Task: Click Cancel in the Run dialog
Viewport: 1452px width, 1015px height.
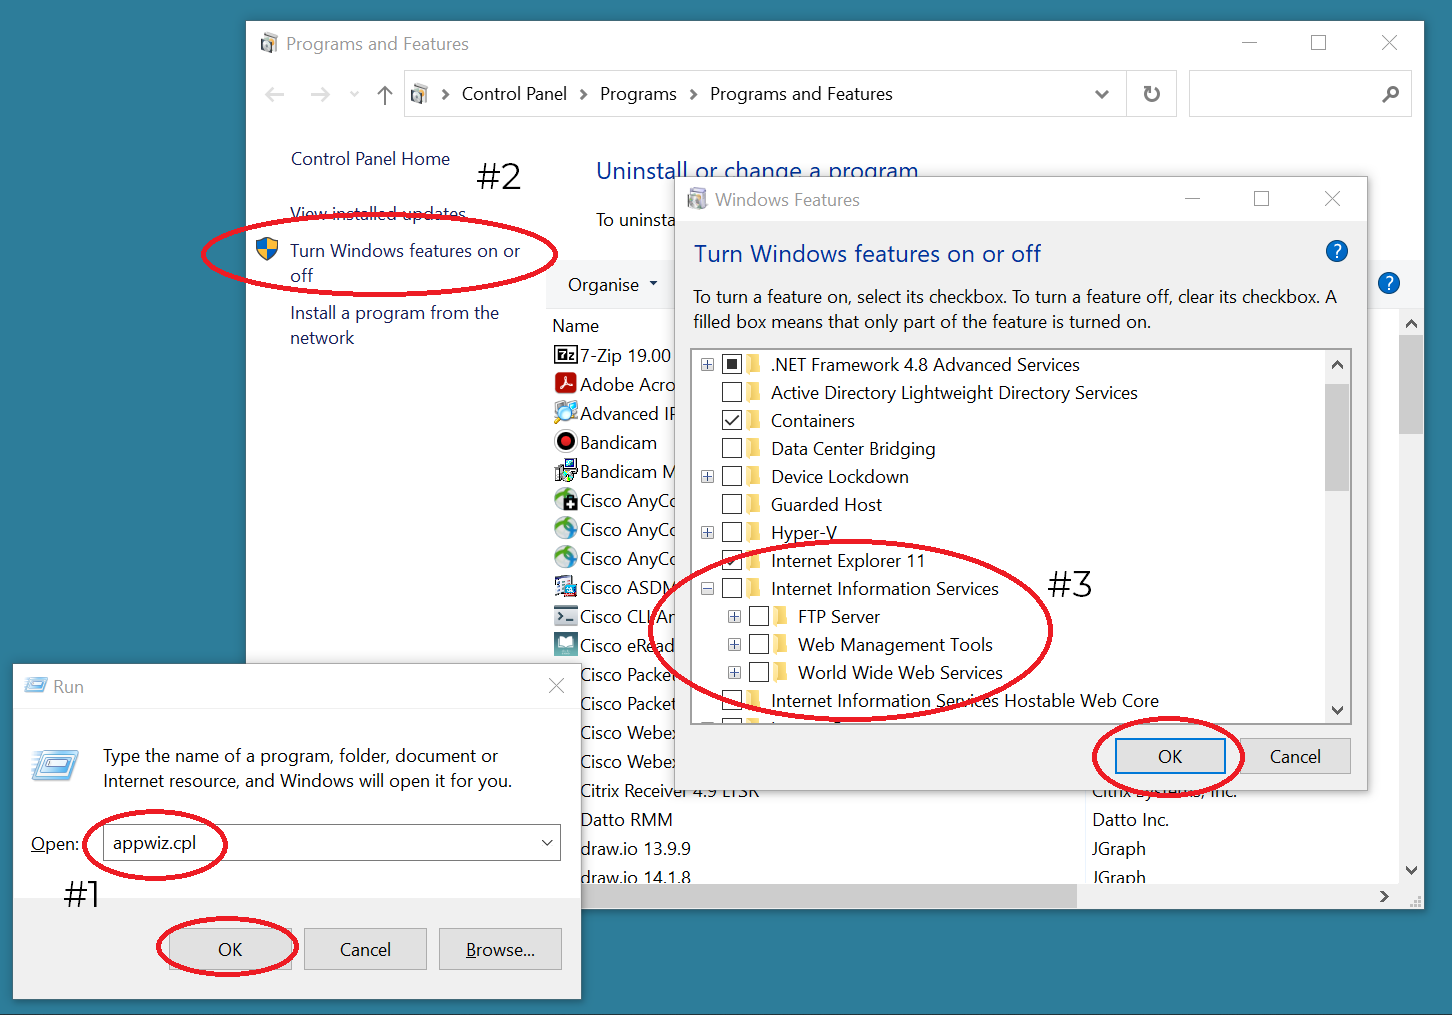Action: coord(365,949)
